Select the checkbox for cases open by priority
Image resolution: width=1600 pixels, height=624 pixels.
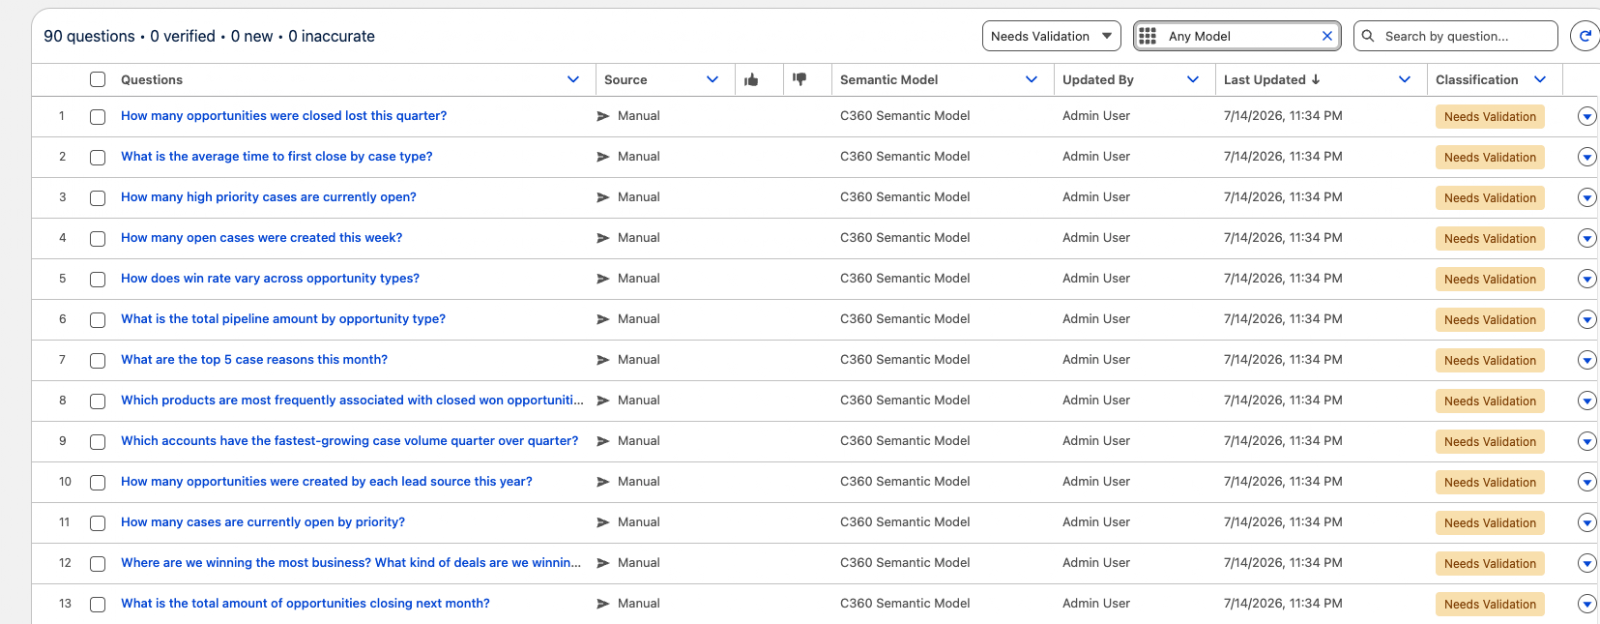point(97,523)
